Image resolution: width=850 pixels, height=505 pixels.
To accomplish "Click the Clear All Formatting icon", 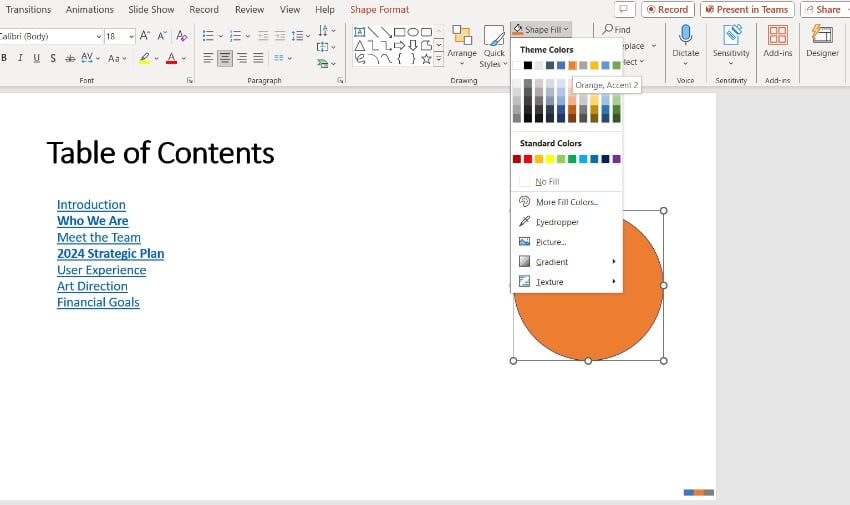I will click(x=181, y=36).
